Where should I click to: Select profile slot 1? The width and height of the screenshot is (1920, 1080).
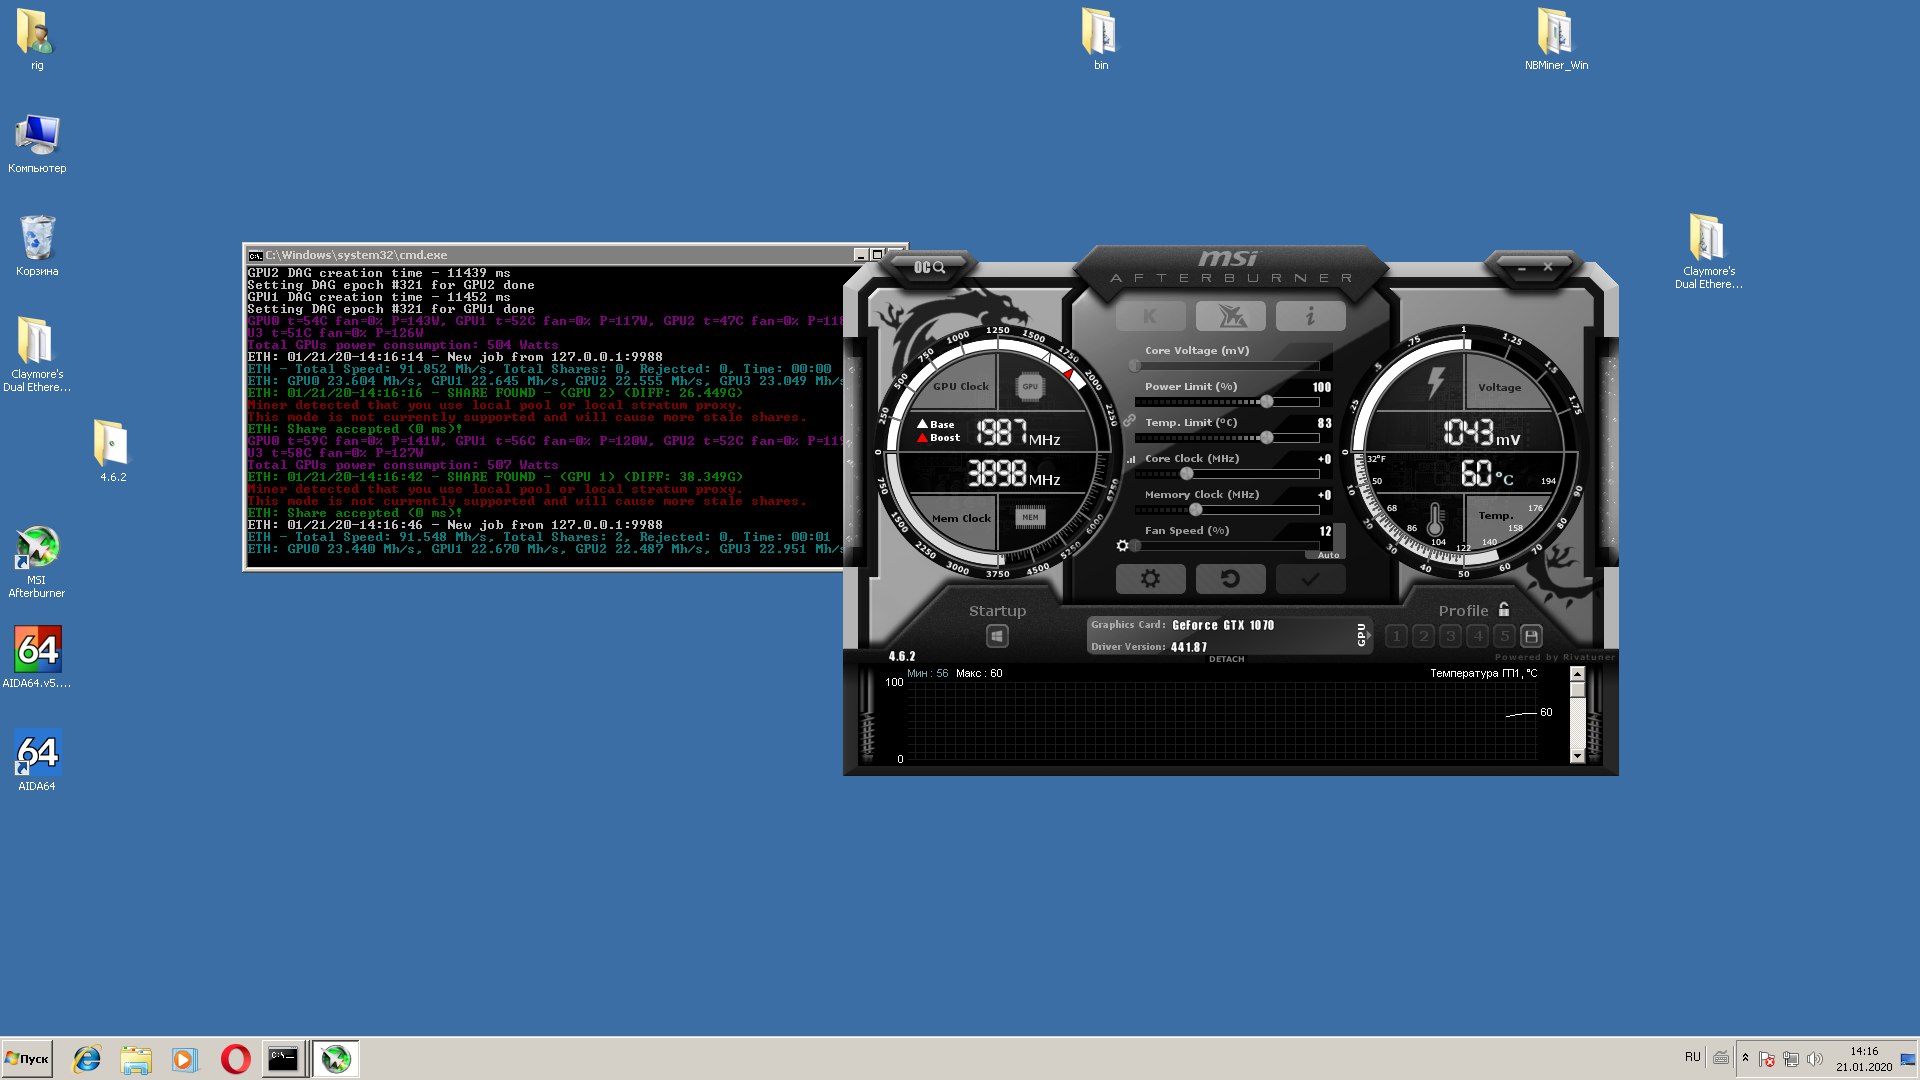[1396, 636]
